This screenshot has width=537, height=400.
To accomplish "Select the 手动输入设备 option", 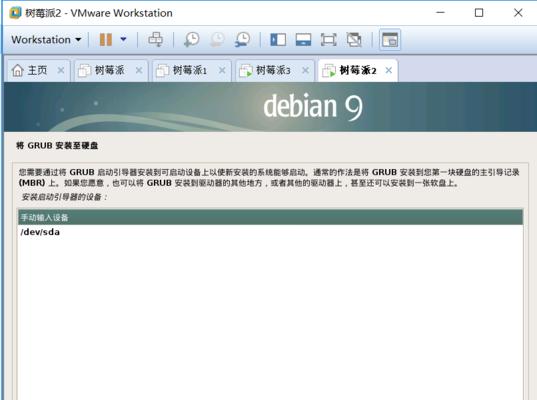I will click(270, 217).
